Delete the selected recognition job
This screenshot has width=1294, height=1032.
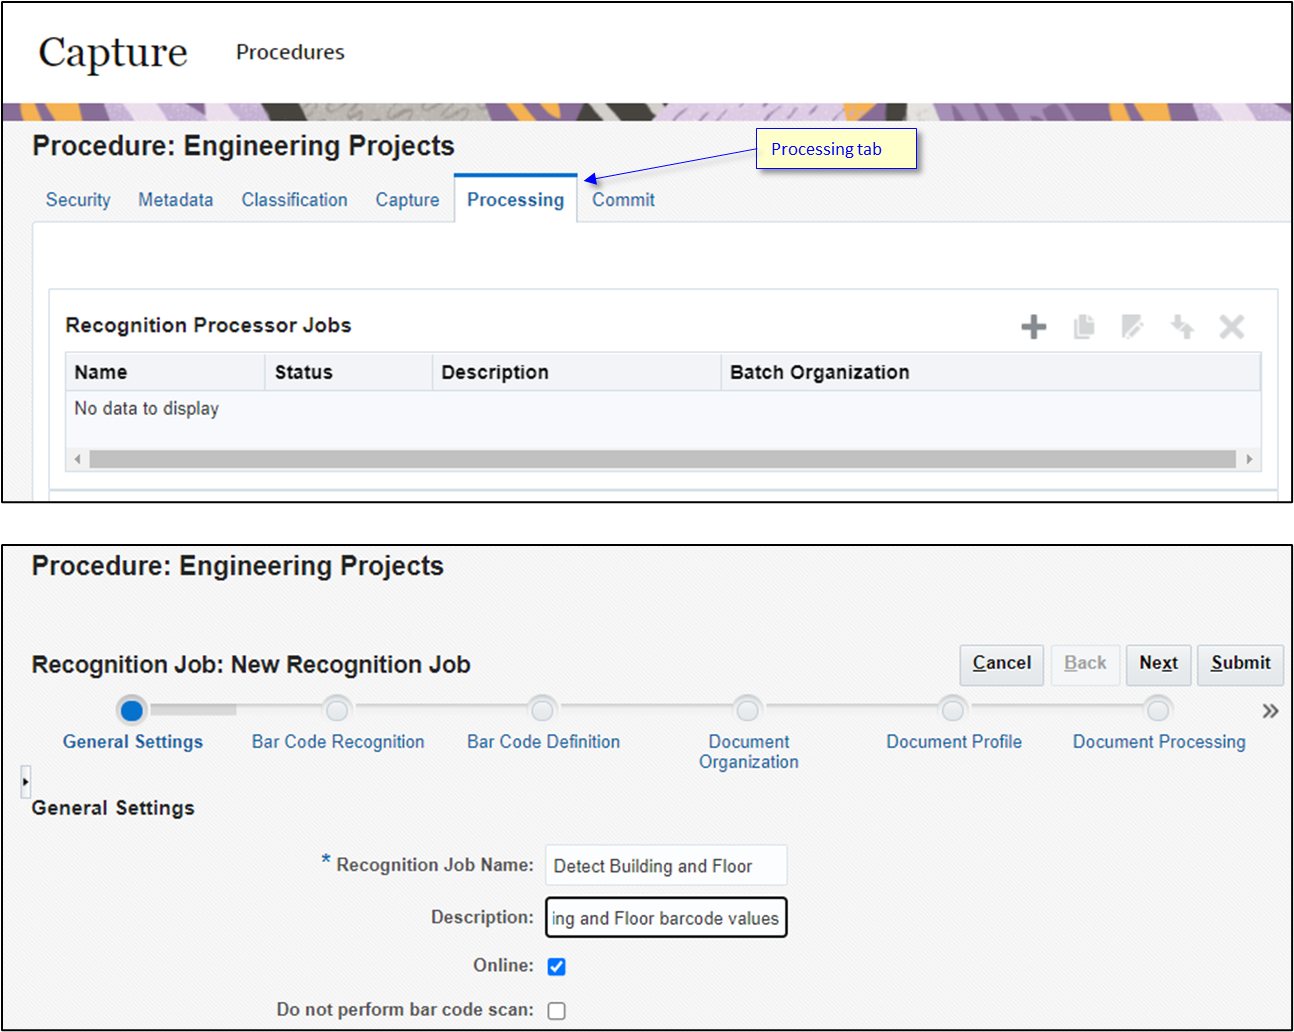click(x=1231, y=326)
